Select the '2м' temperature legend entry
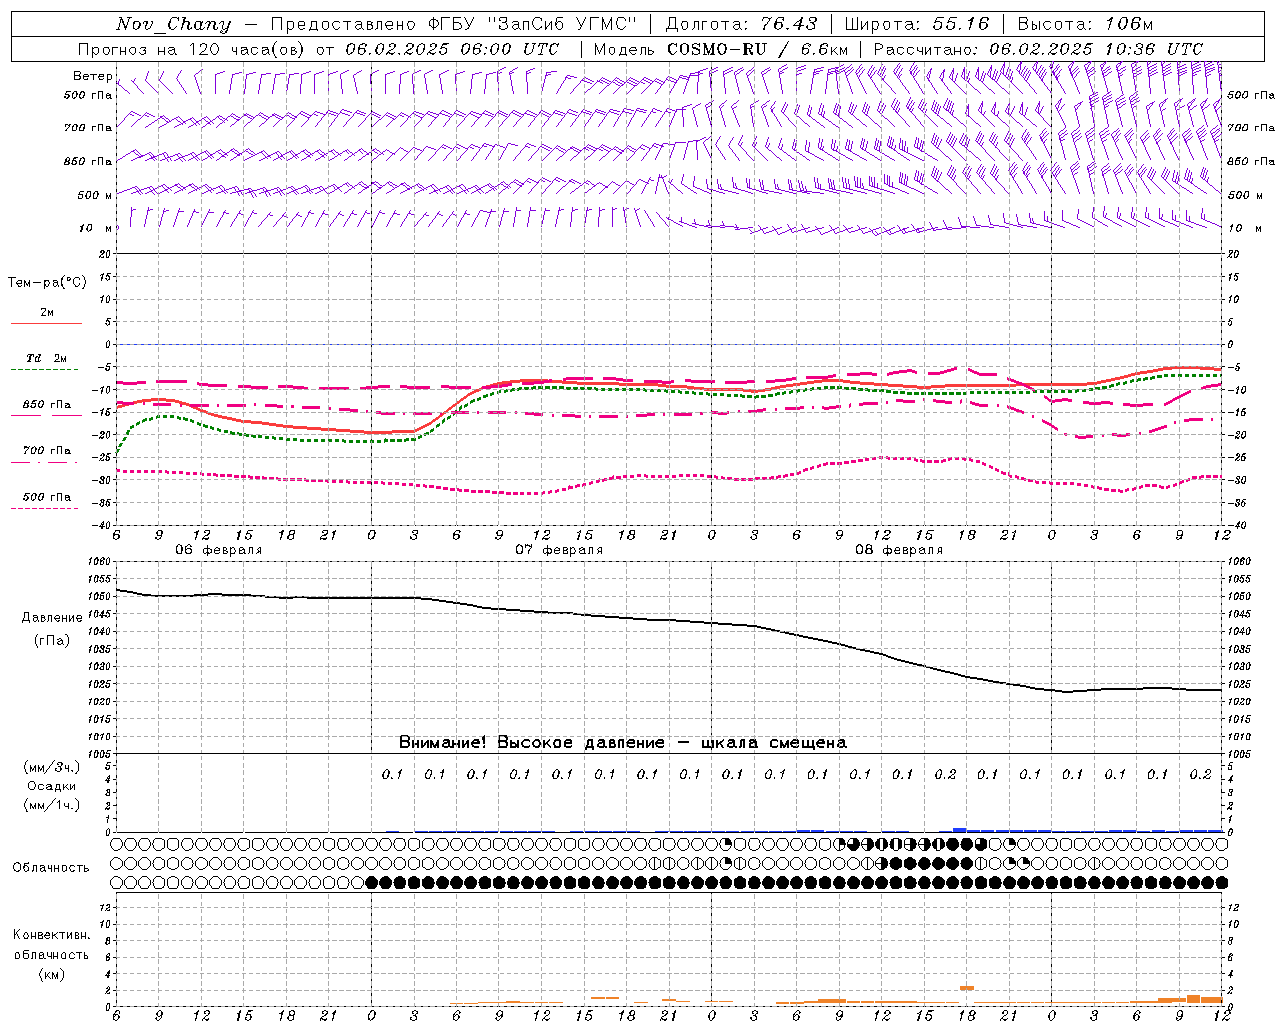This screenshot has width=1280, height=1024. click(47, 313)
